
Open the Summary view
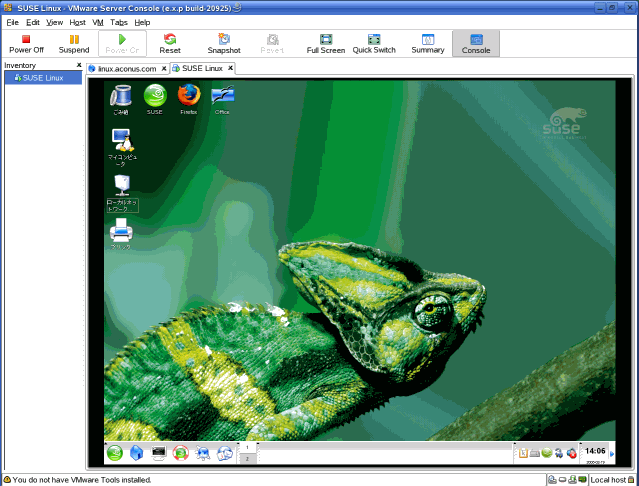[428, 43]
